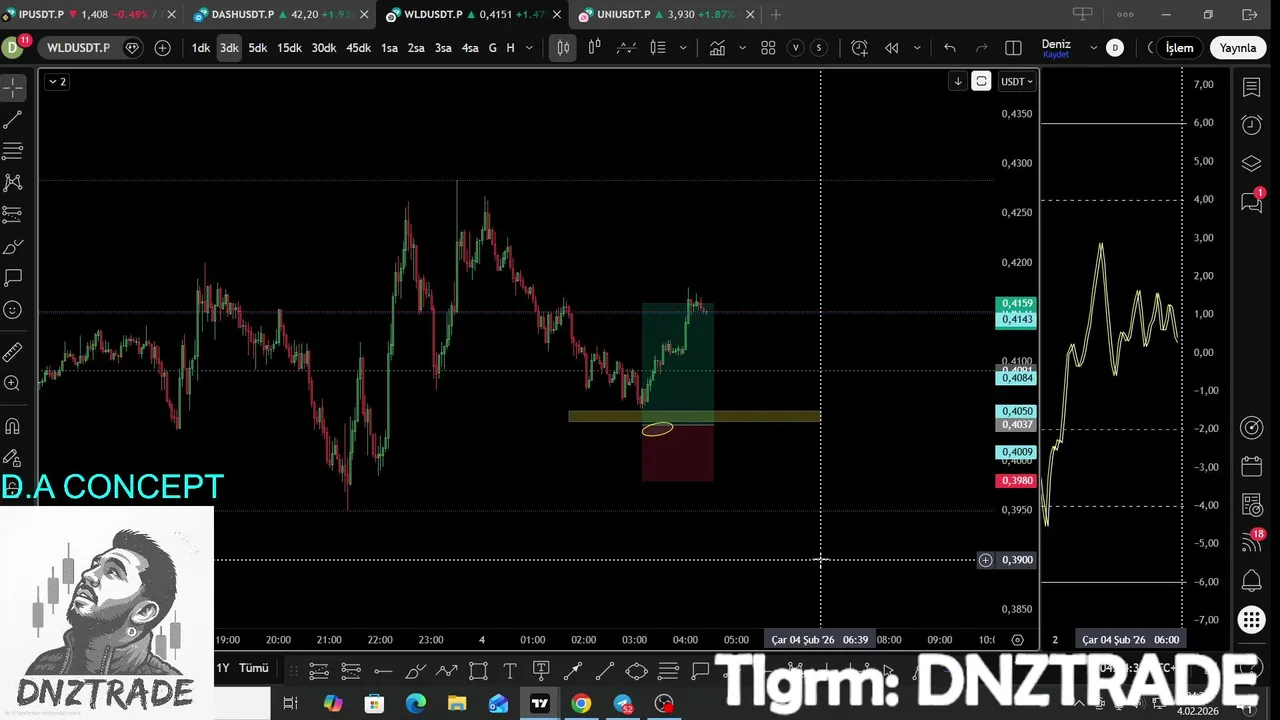Select the 45dk timeframe
This screenshot has height=720, width=1280.
[358, 48]
